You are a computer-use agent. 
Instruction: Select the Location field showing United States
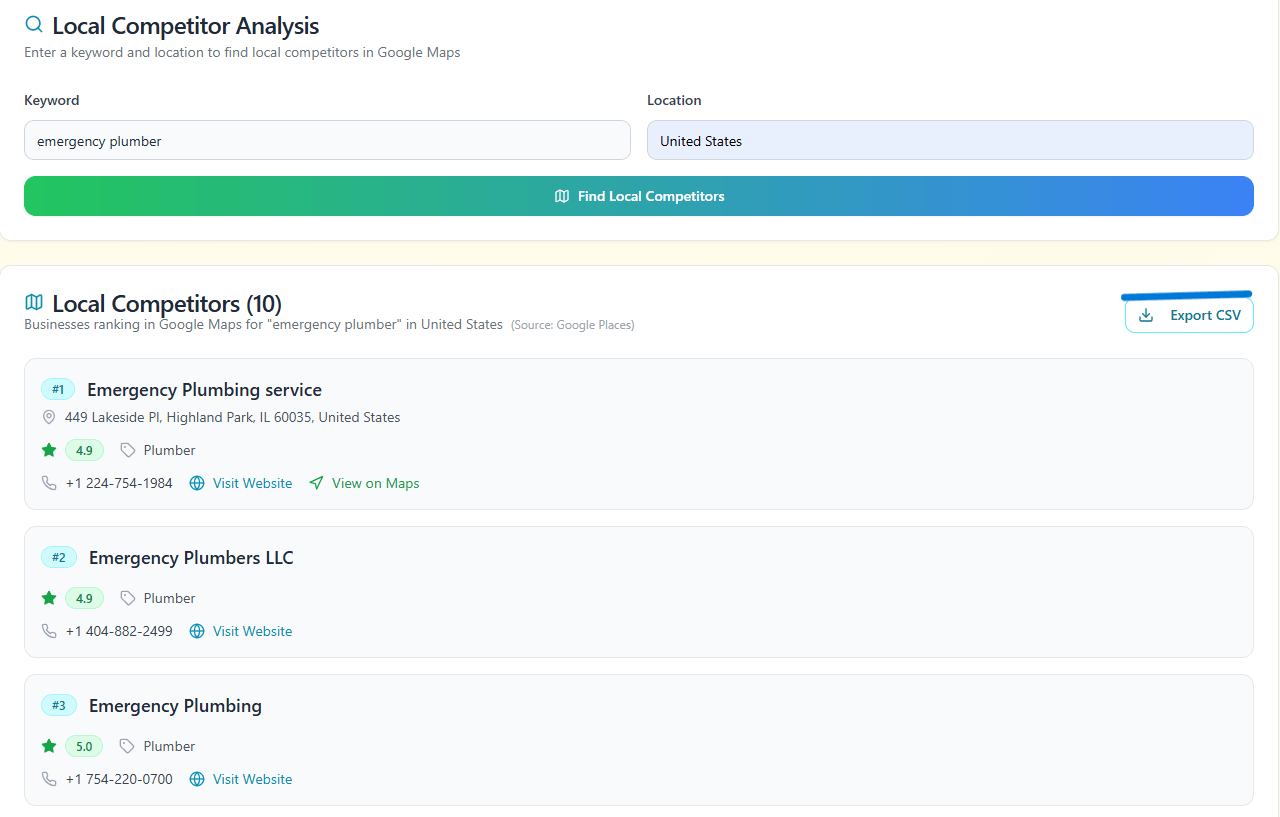tap(950, 140)
